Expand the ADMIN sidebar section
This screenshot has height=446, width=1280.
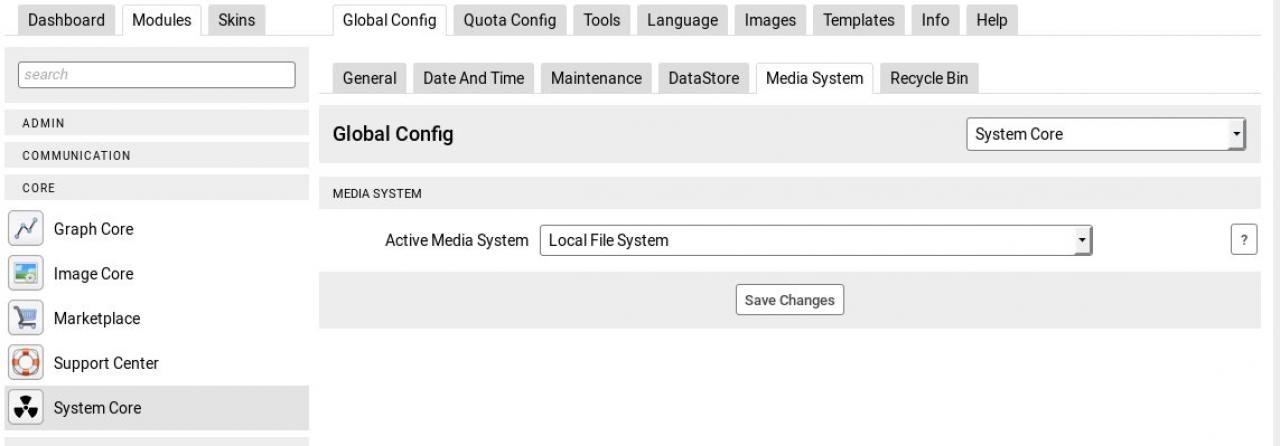pos(156,123)
